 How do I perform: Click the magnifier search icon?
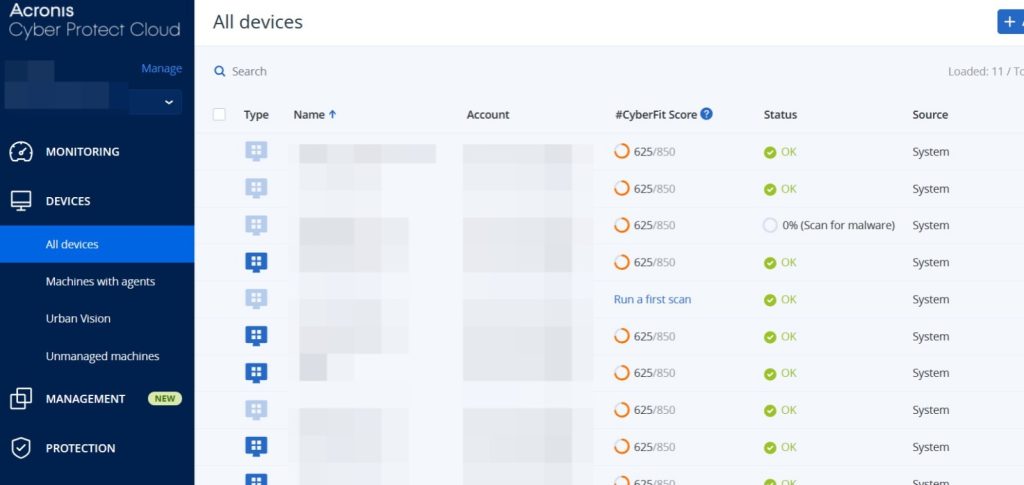point(219,71)
